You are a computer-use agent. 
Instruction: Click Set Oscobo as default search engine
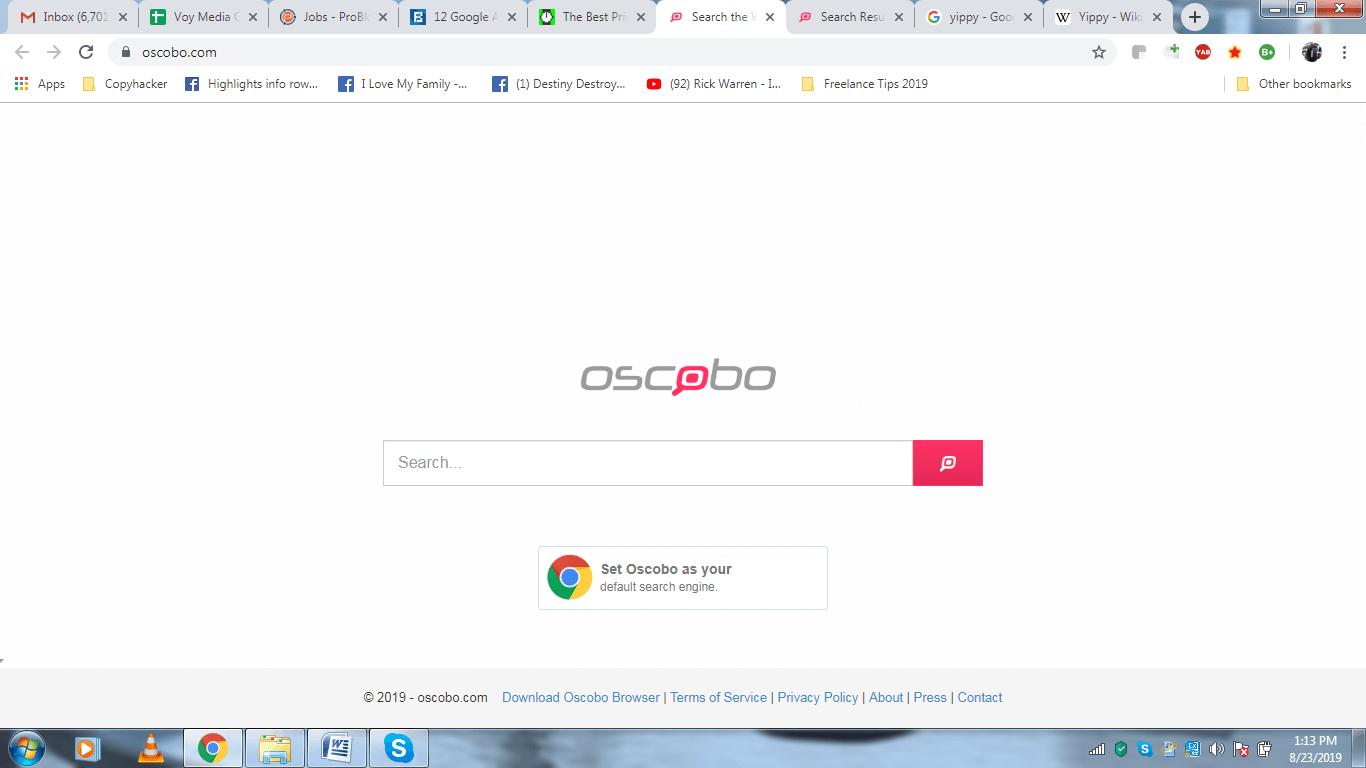[683, 578]
